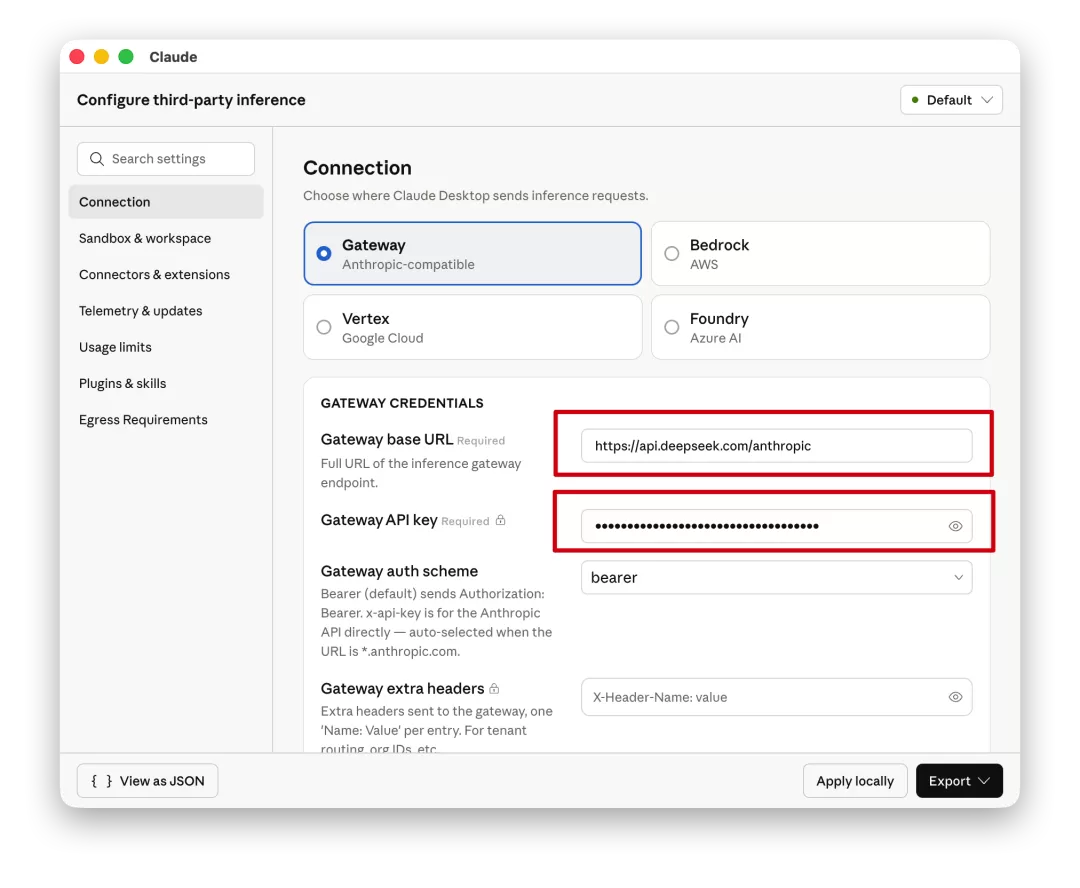Open the Export button dropdown
Screen dimensions: 1080x888
coord(959,781)
